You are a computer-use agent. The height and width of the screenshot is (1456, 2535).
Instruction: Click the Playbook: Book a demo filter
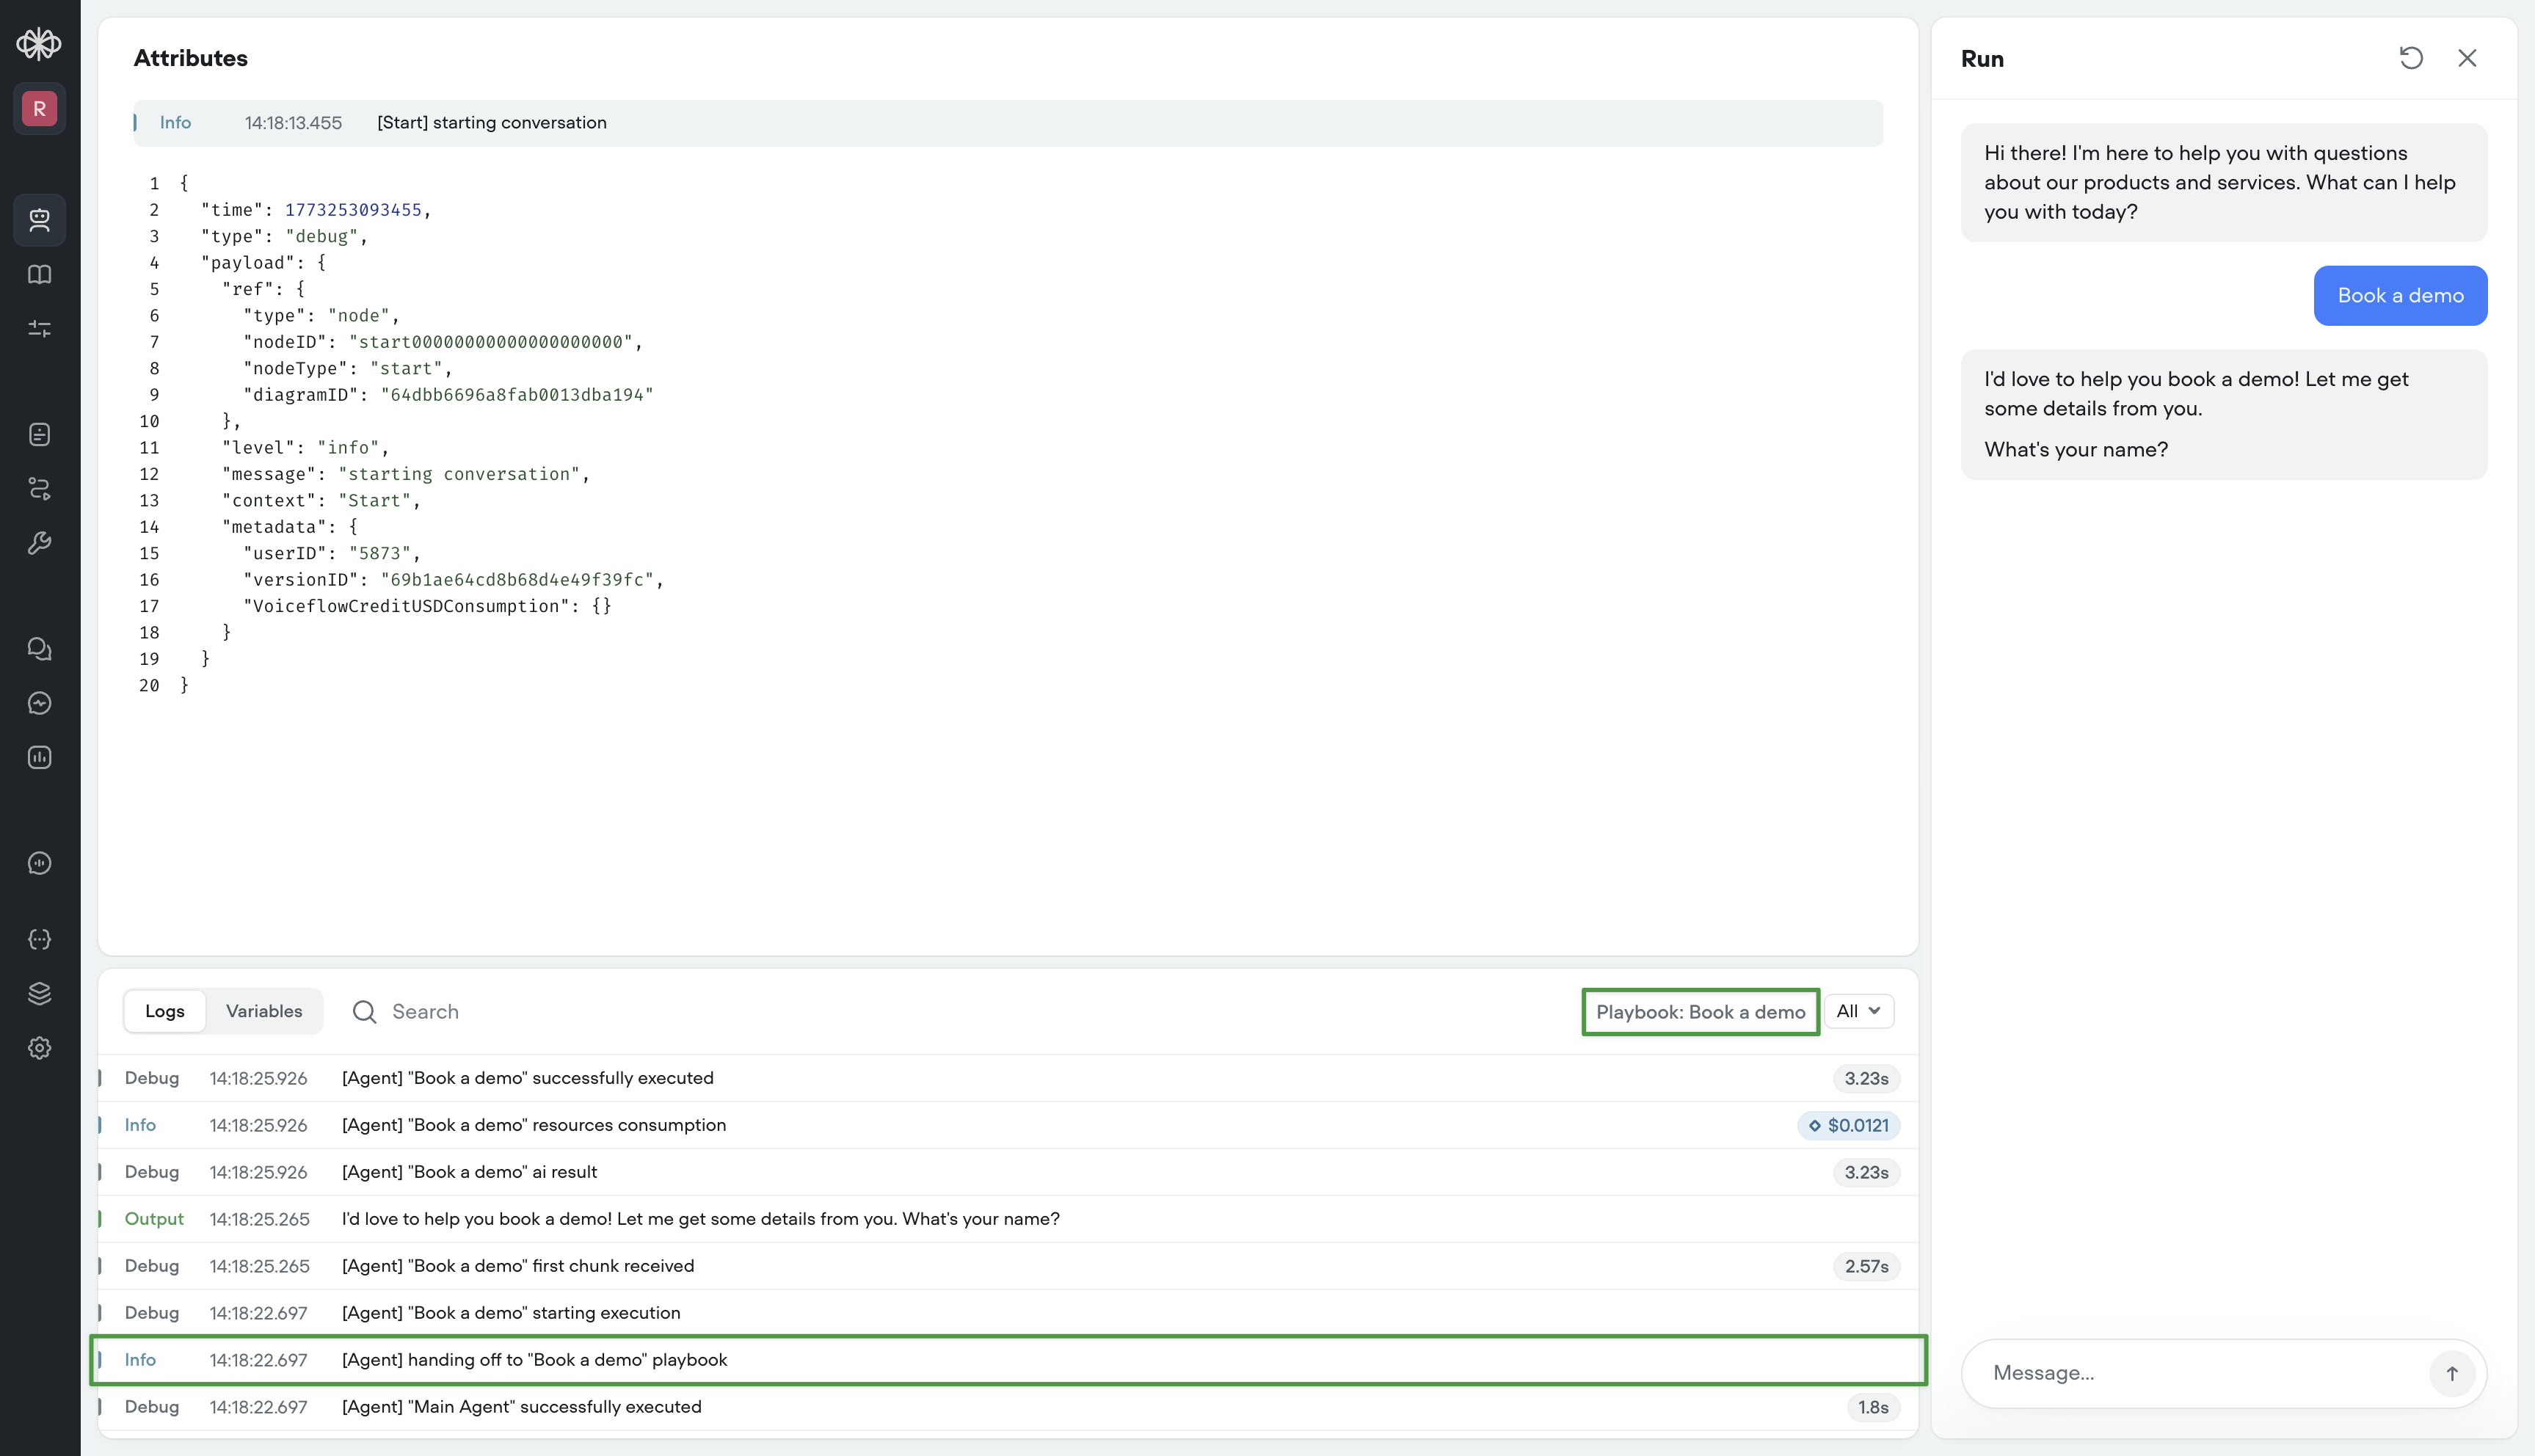(1700, 1012)
